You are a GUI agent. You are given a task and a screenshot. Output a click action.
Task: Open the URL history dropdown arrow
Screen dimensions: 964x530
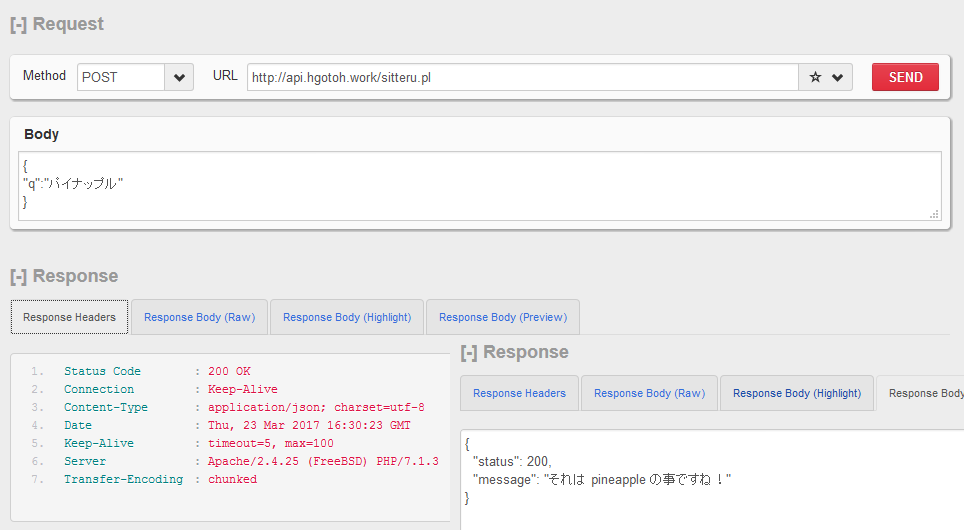[x=837, y=77]
